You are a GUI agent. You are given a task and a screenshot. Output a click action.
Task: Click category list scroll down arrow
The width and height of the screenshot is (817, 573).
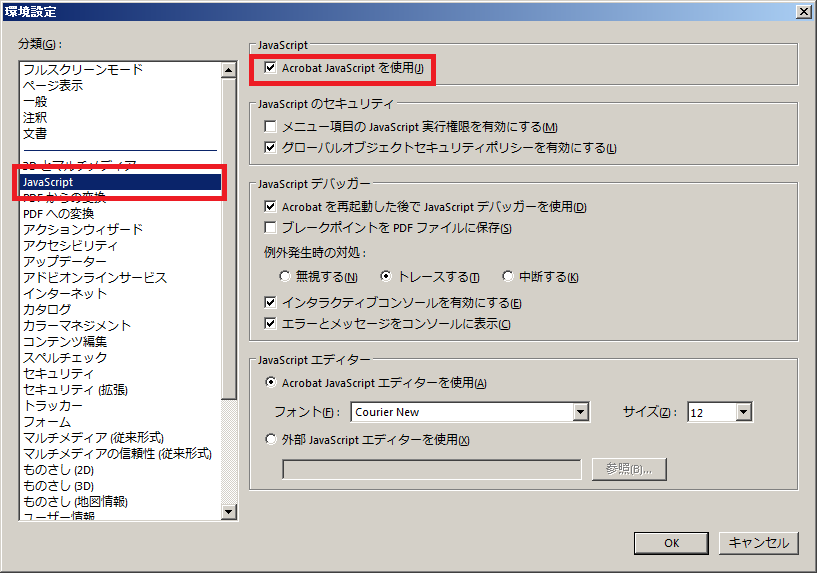tap(229, 512)
